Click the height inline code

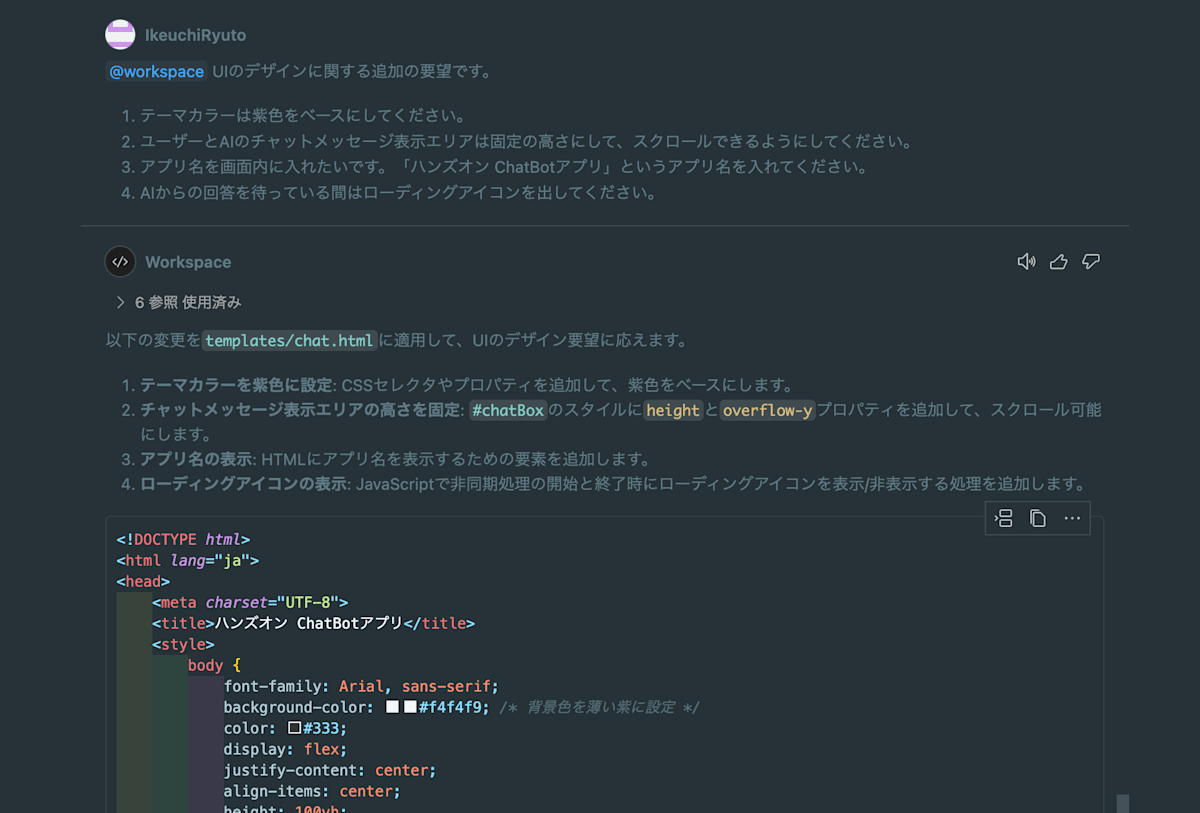click(673, 410)
